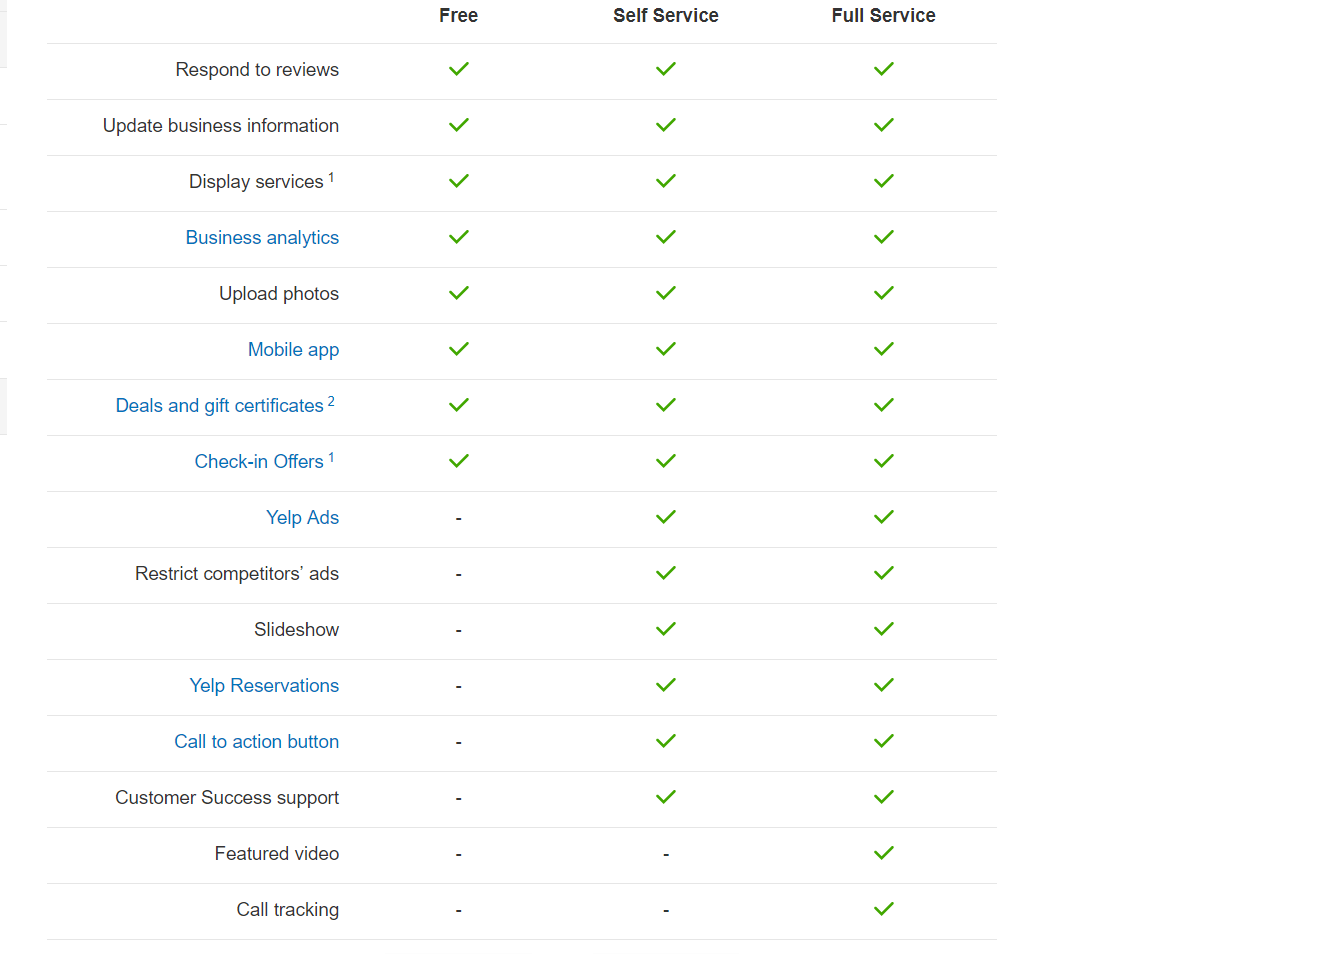Screen dimensions: 1330x954
Task: Click the Self Service checkmark for Customer Success support
Action: click(666, 797)
